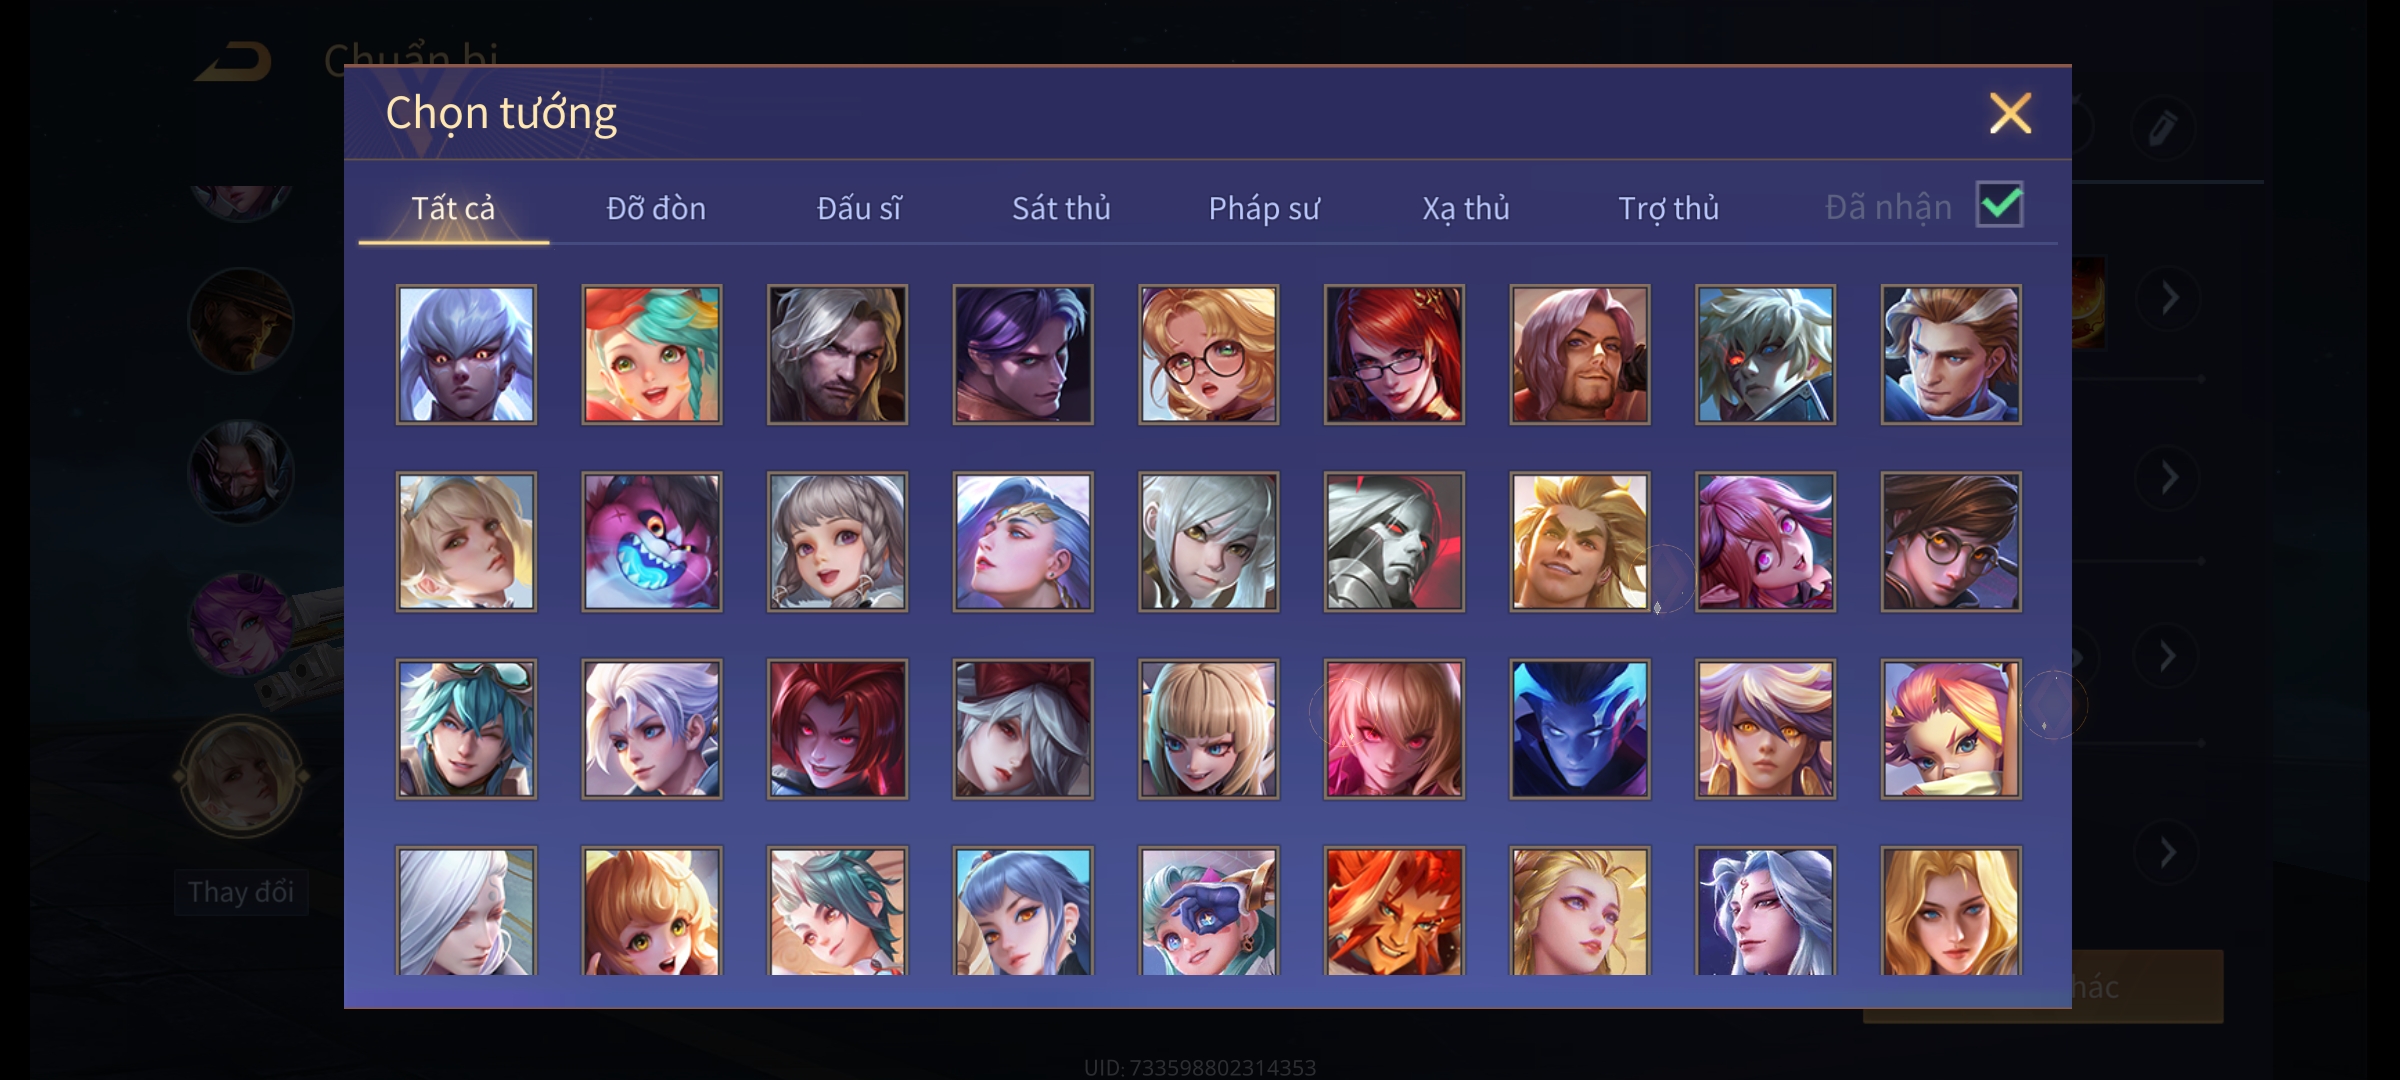Click the Thay đổi button
The height and width of the screenshot is (1080, 2400).
pyautogui.click(x=240, y=892)
